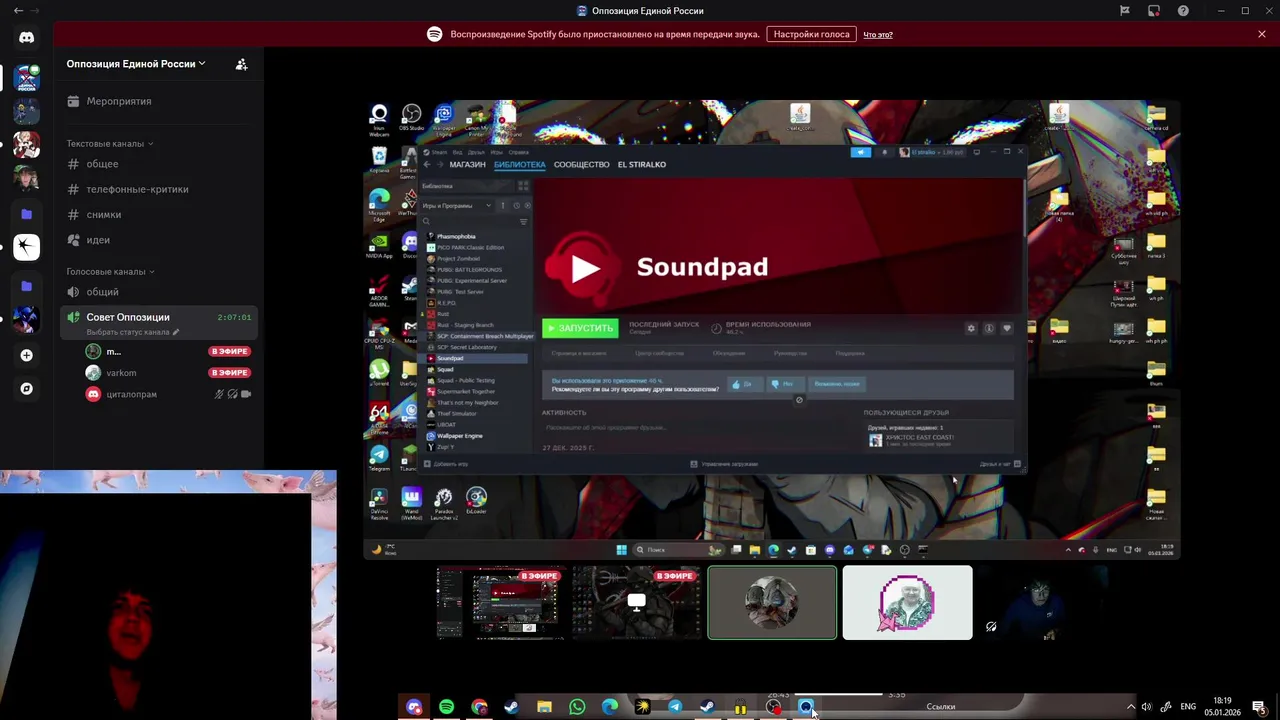Open the 'снимки' text channel
The width and height of the screenshot is (1280, 720).
(159, 215)
